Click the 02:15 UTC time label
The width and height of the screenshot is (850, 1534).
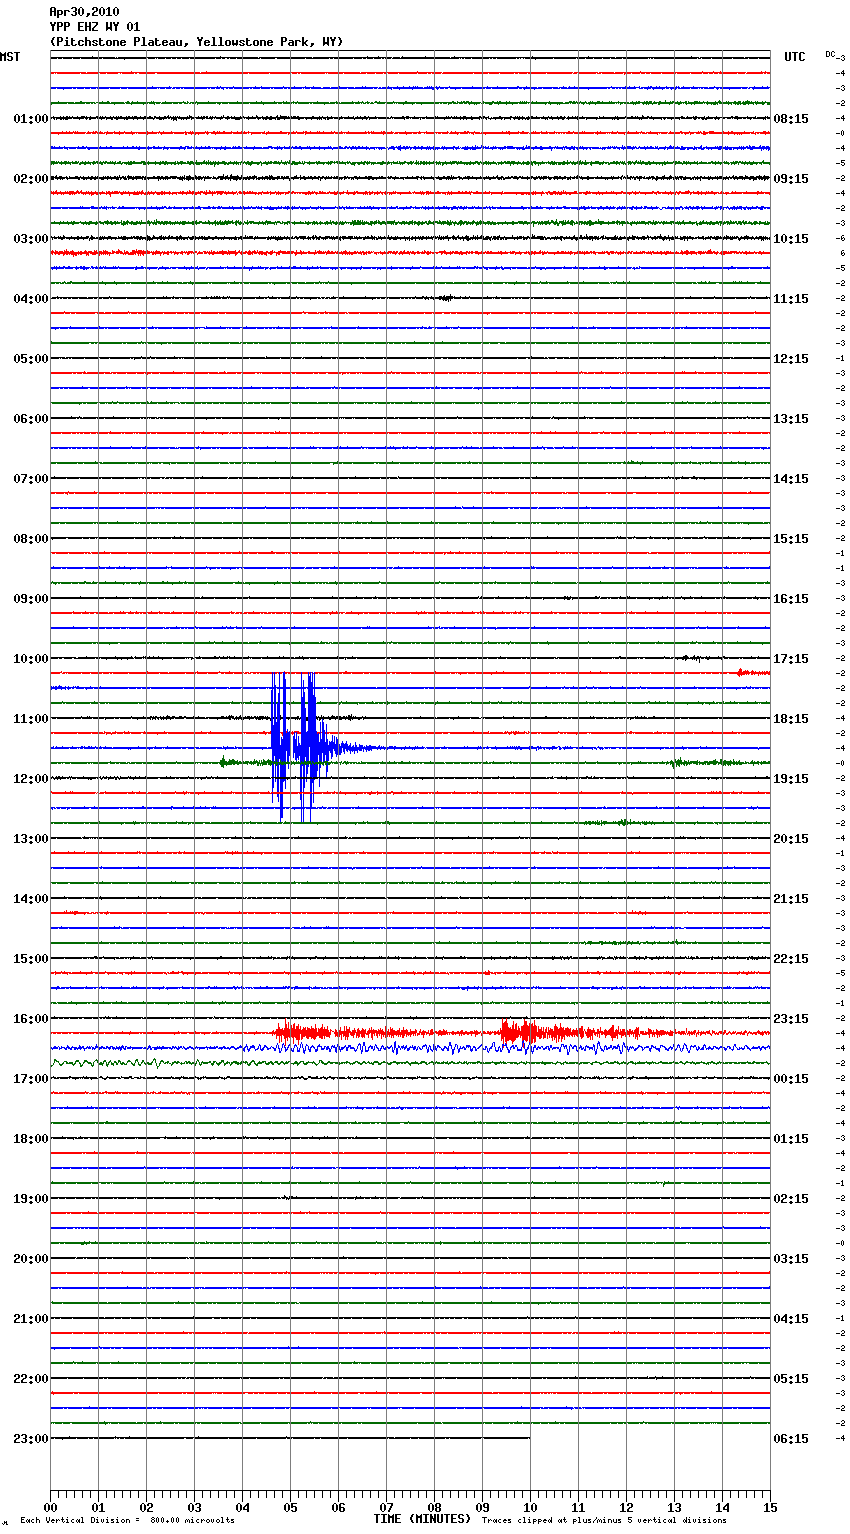pos(791,1199)
